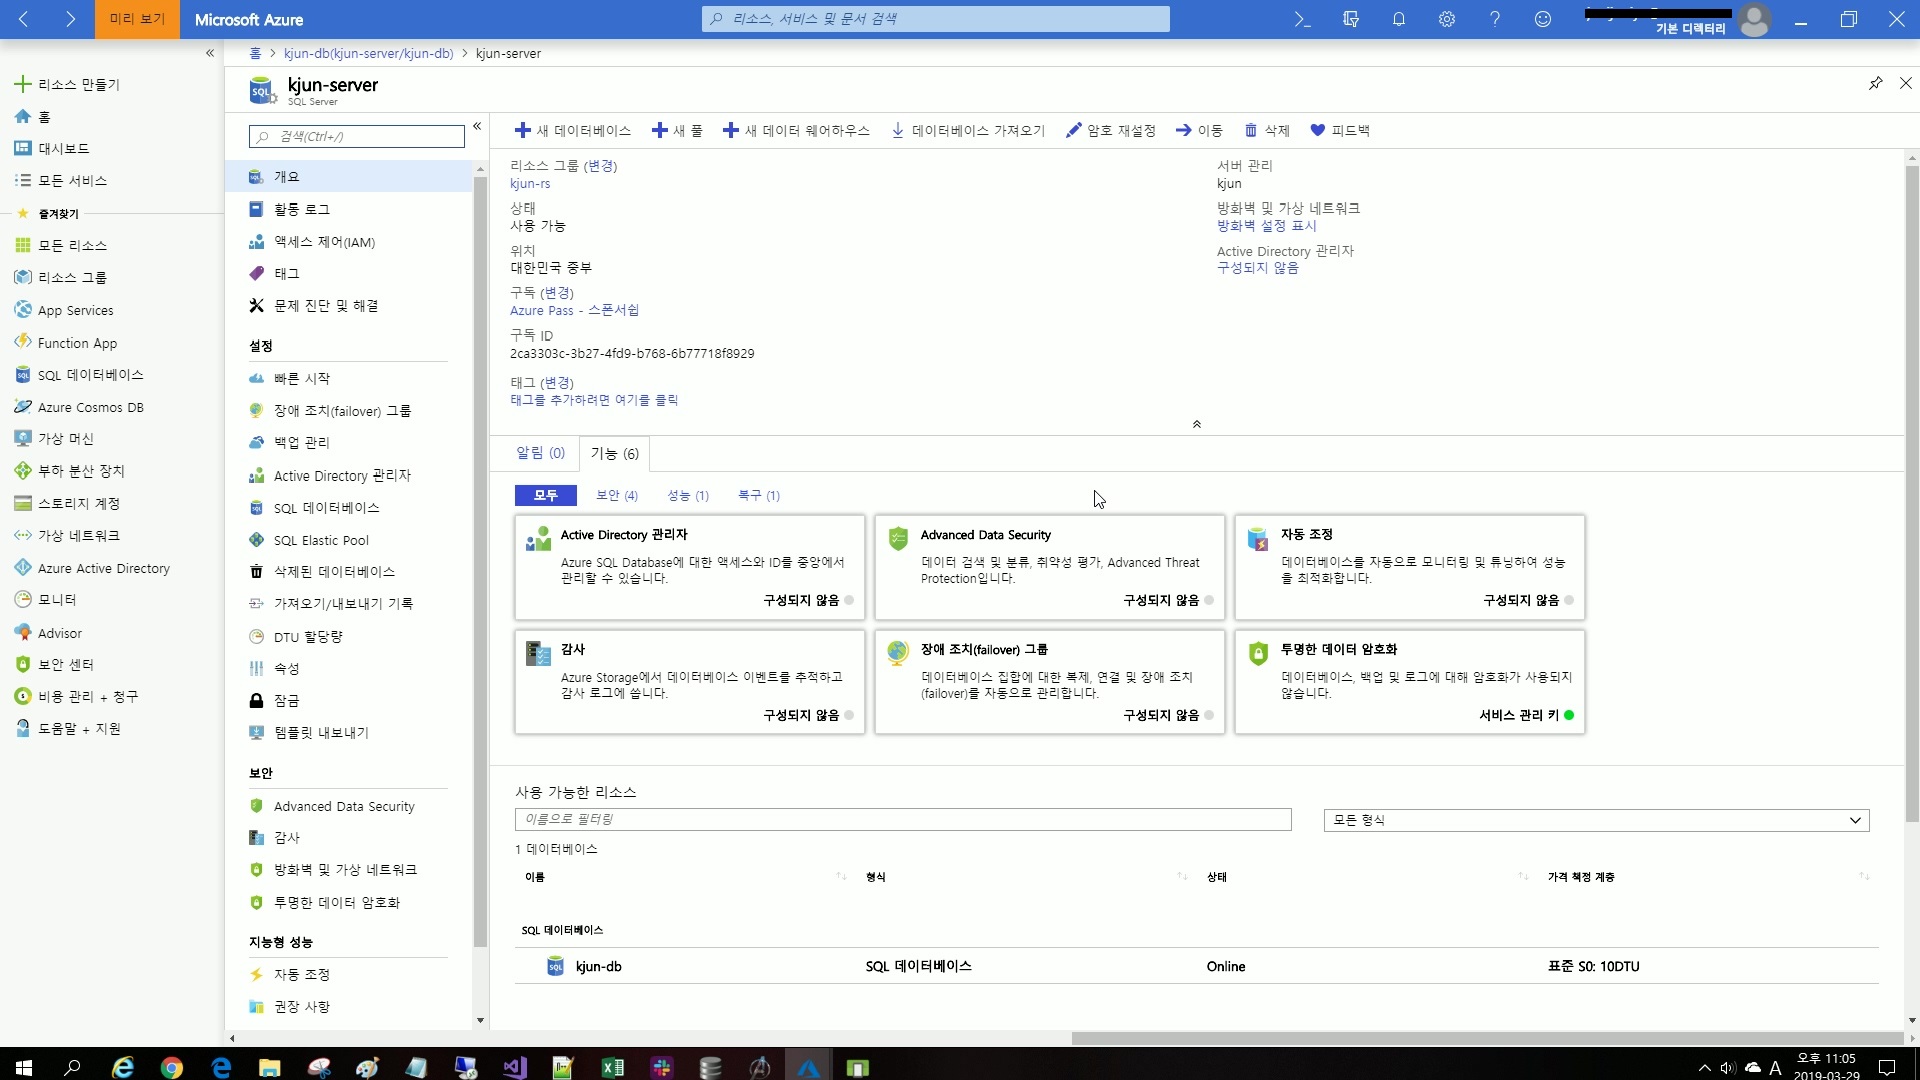Open the kjun-rs resource group link
The image size is (1920, 1080).
(x=530, y=184)
